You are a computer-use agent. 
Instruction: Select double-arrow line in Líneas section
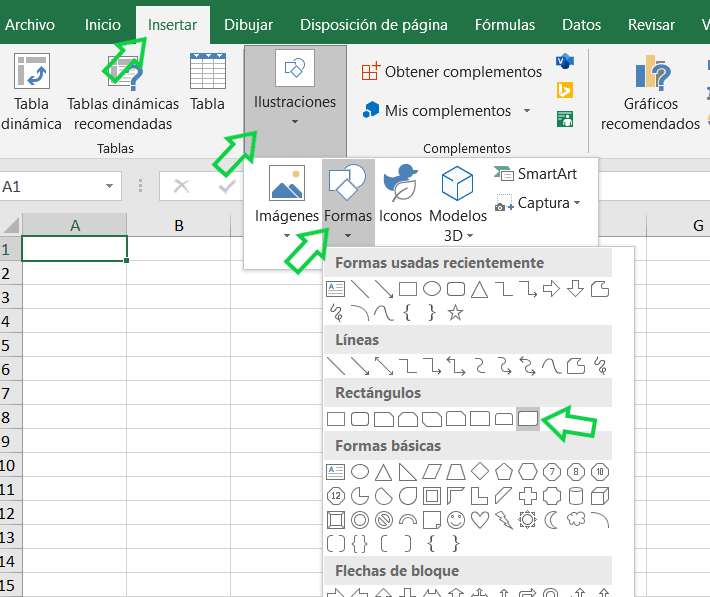point(384,366)
